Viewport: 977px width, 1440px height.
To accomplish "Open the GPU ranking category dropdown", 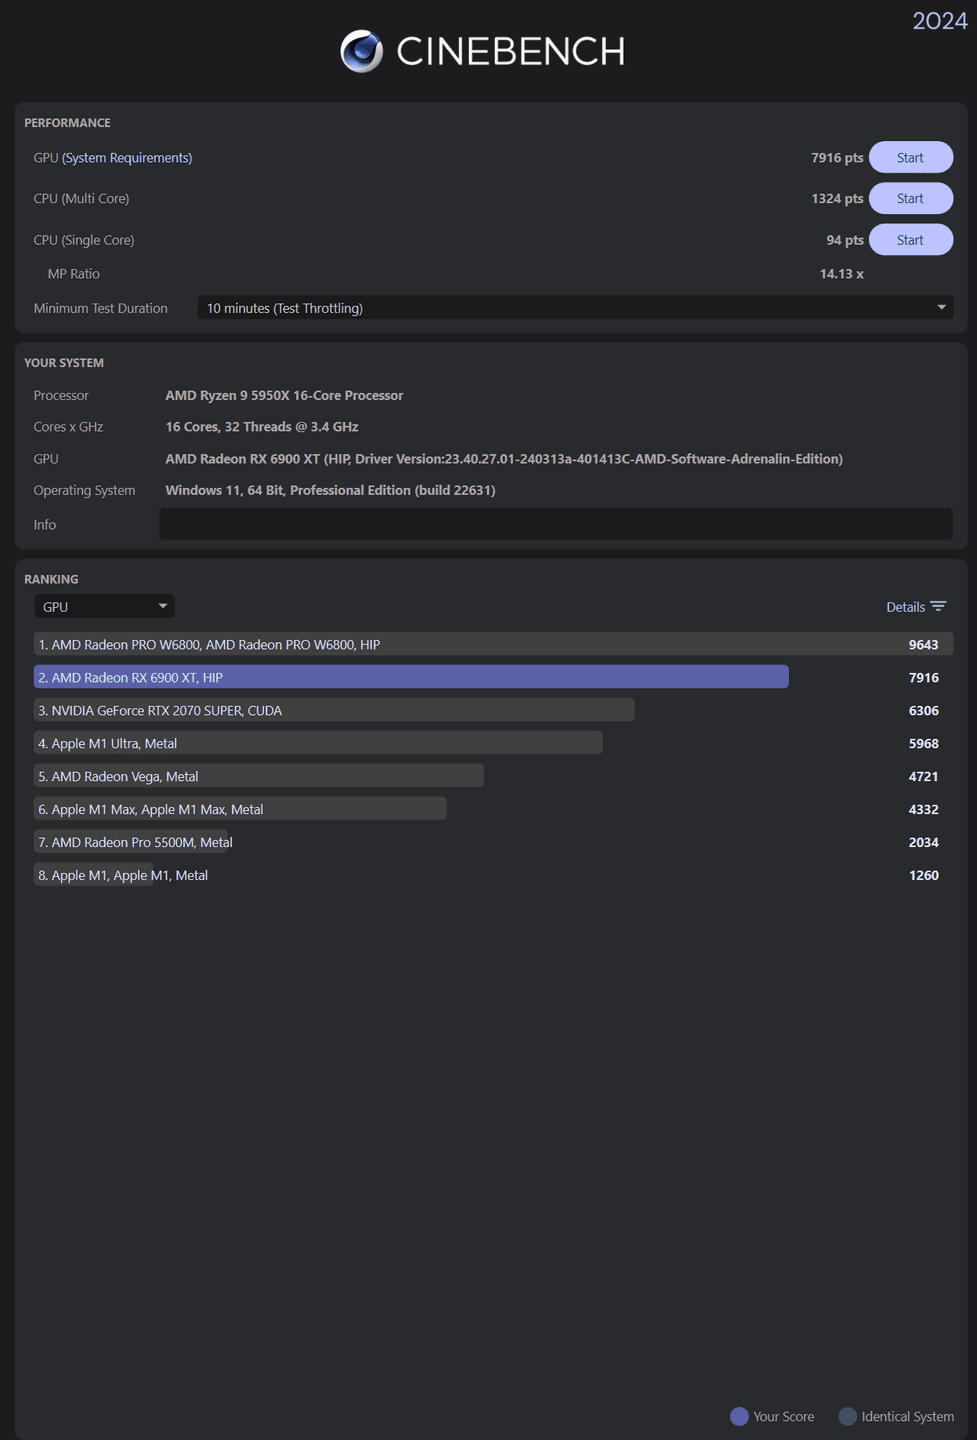I will coord(104,607).
